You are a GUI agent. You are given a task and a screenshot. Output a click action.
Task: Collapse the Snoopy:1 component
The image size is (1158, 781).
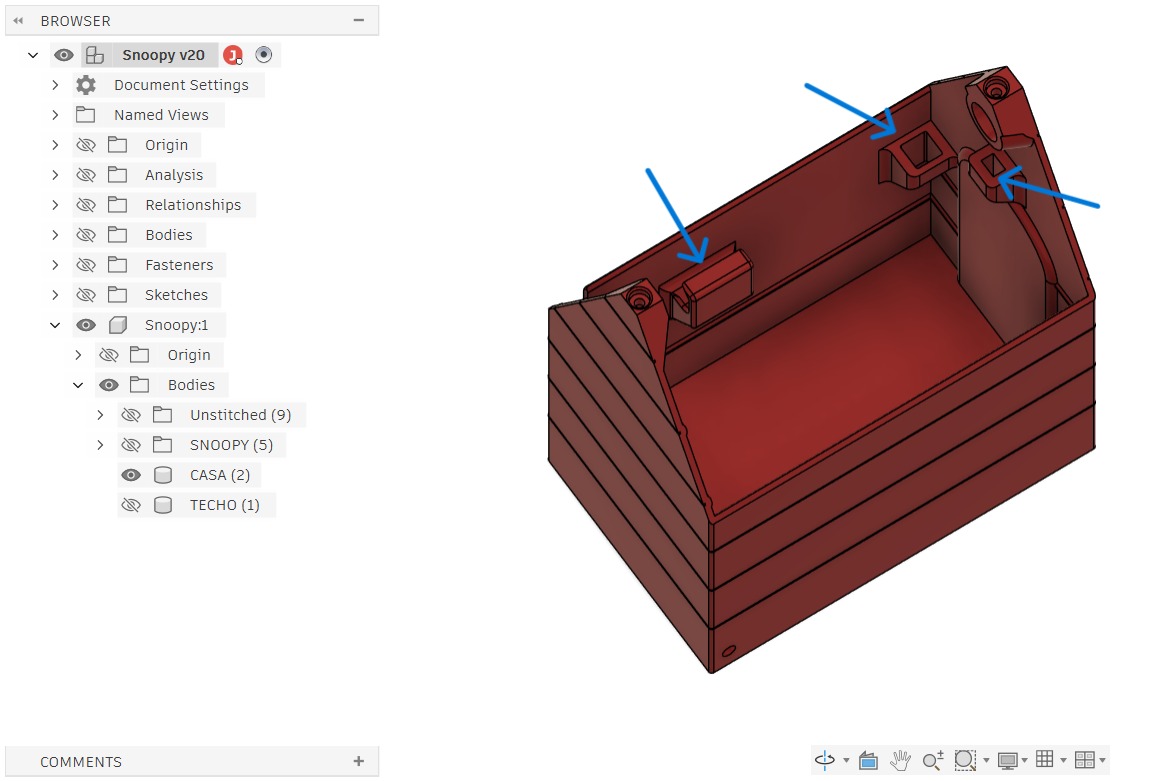pos(55,325)
